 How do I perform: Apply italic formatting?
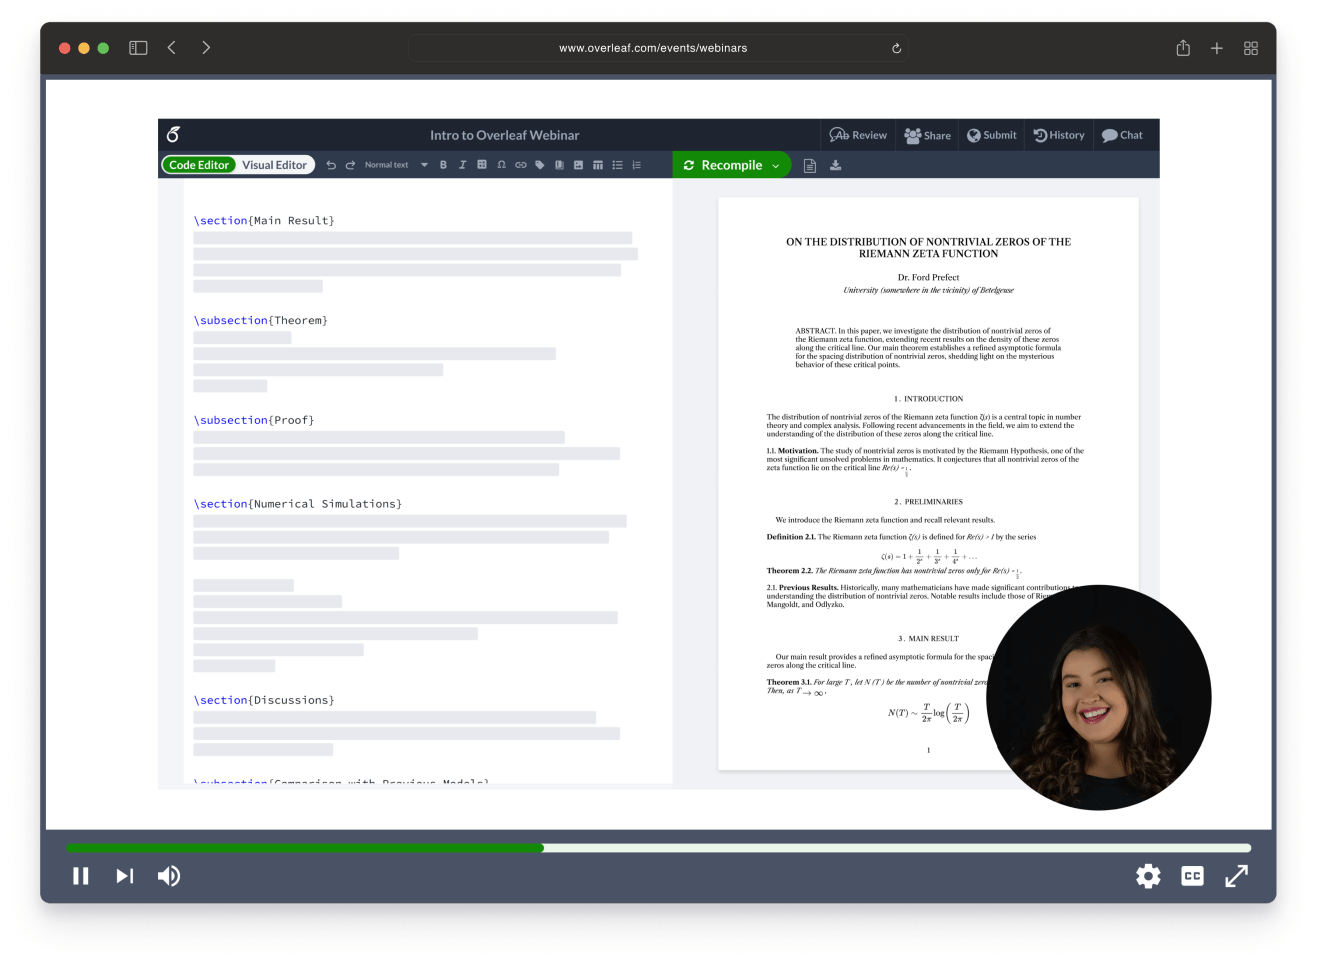pos(462,165)
